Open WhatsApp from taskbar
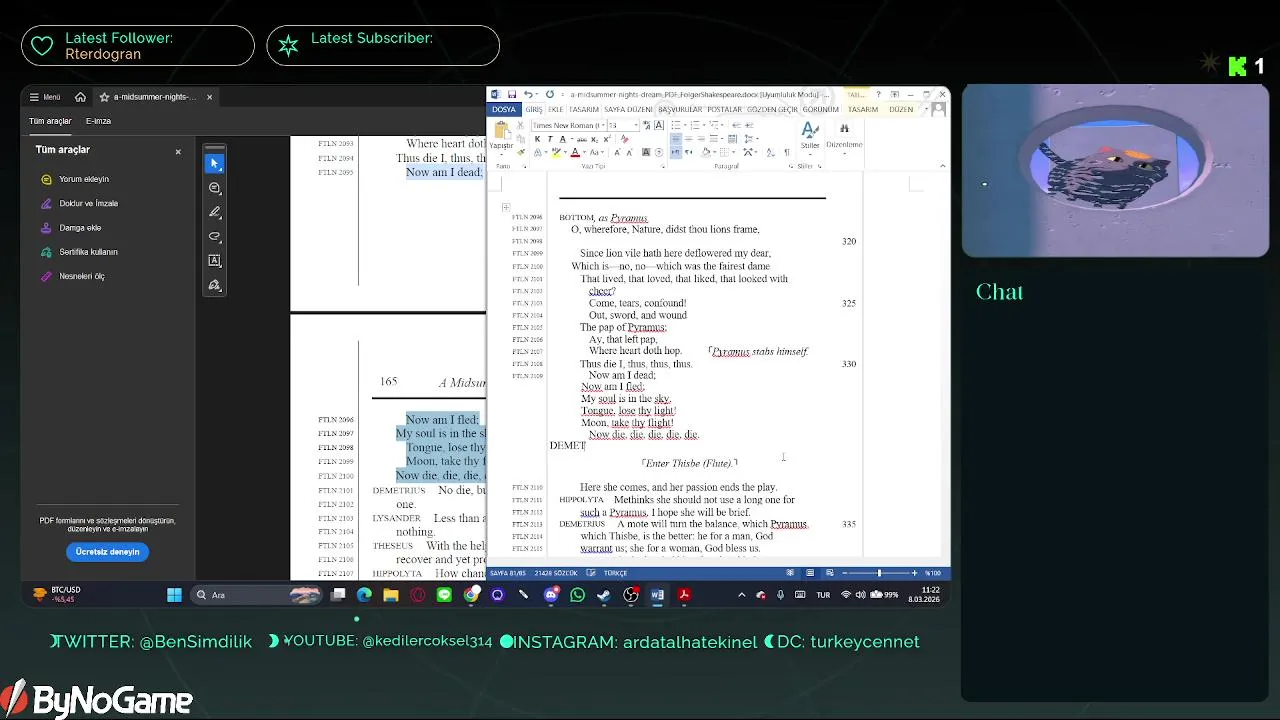This screenshot has height=720, width=1280. (x=577, y=595)
